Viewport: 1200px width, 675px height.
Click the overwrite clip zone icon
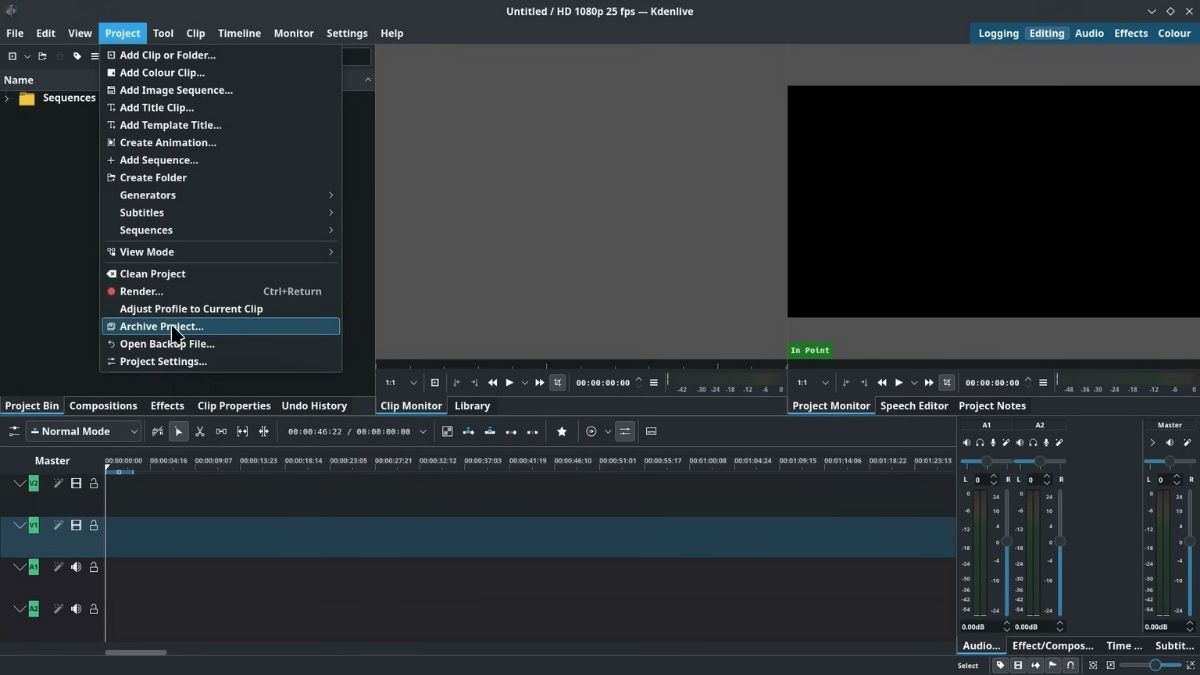[x=489, y=432]
